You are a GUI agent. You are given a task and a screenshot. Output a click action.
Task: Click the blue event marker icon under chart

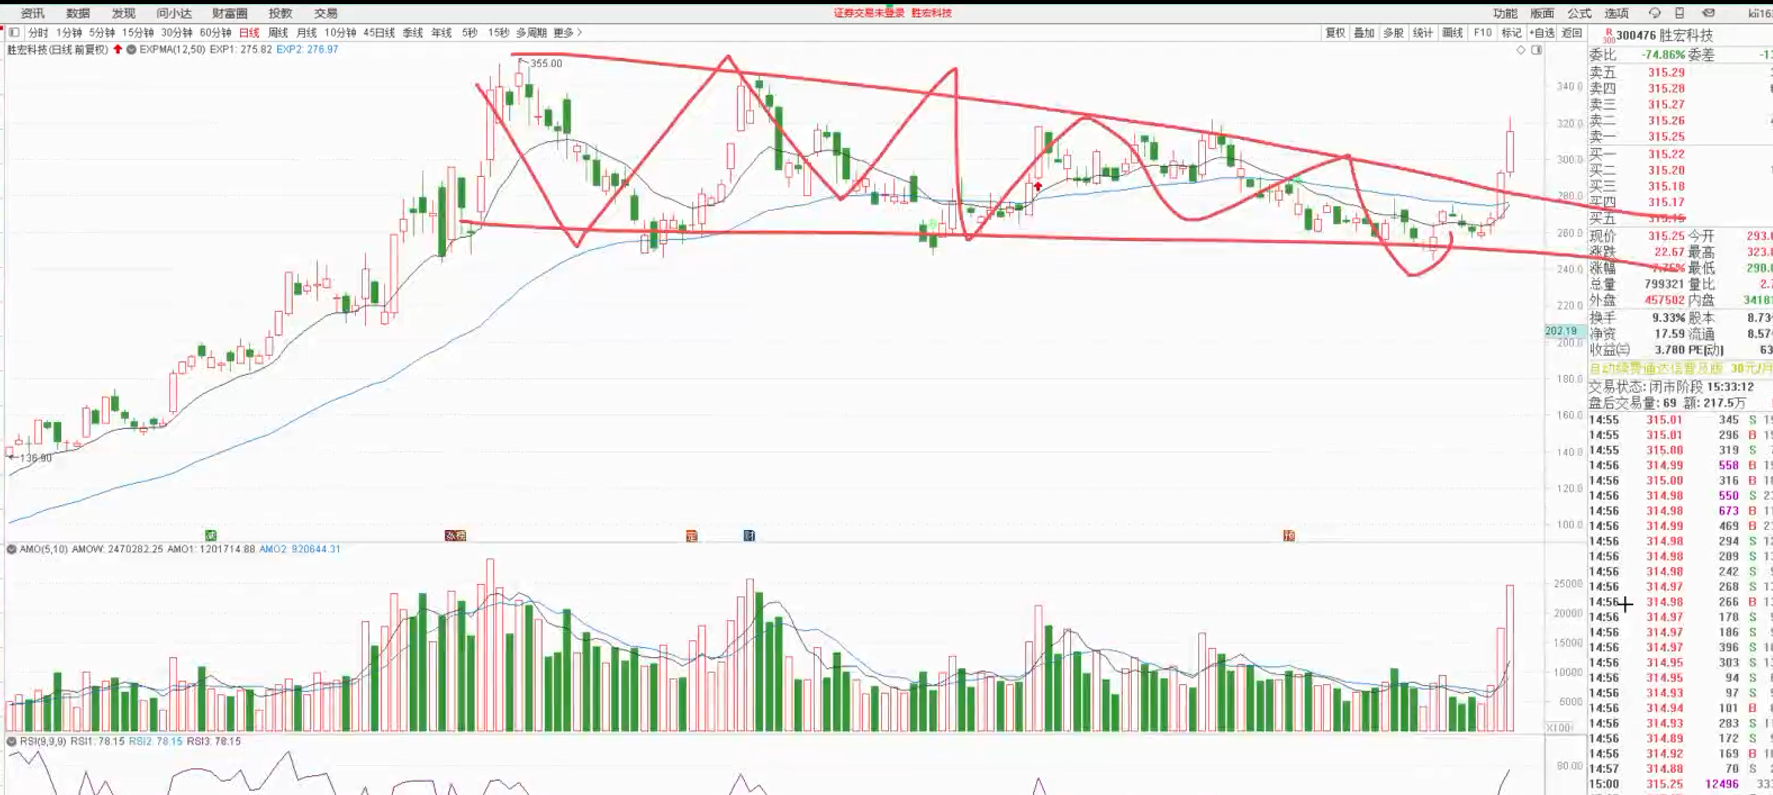tap(749, 536)
